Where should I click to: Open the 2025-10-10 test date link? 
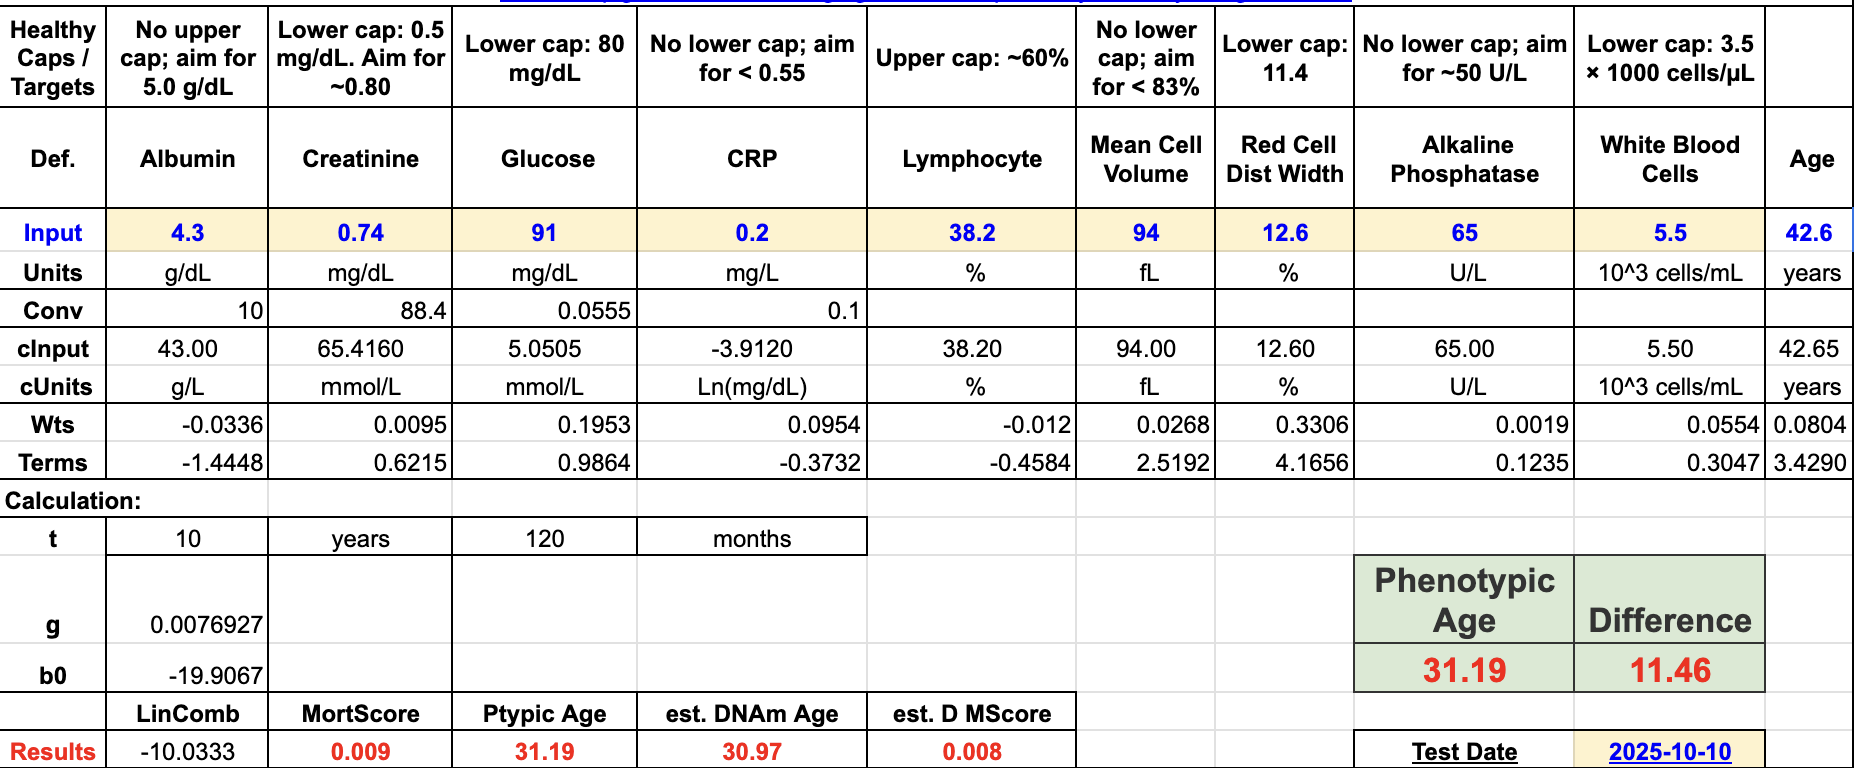(1669, 751)
